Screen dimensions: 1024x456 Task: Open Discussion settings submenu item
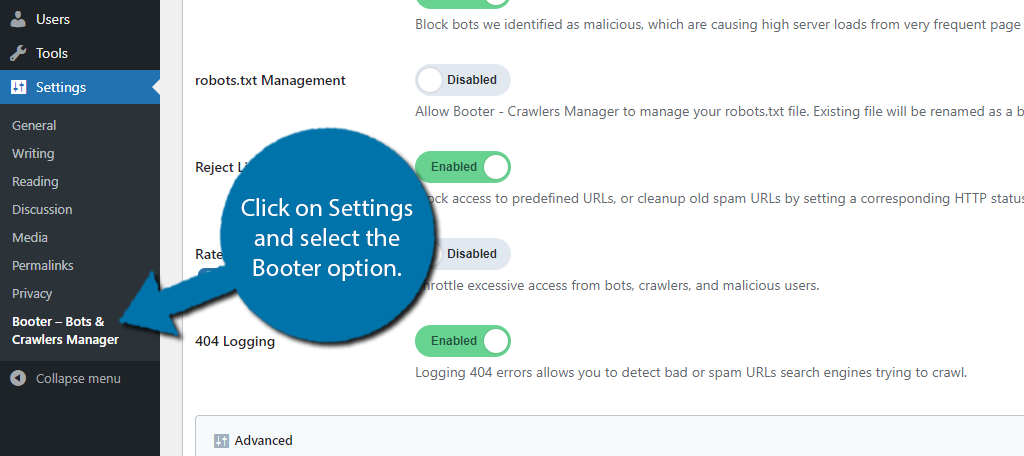coord(42,210)
